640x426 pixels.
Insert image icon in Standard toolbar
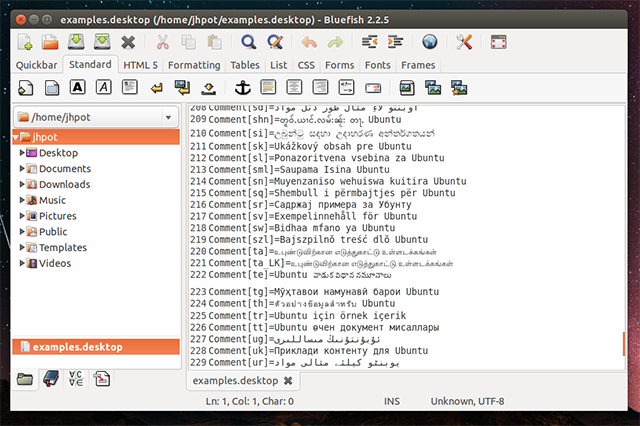click(407, 88)
